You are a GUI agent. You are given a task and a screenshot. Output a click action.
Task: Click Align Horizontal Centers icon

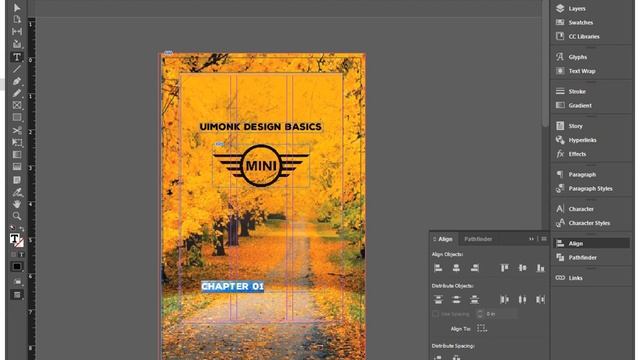[x=456, y=268]
